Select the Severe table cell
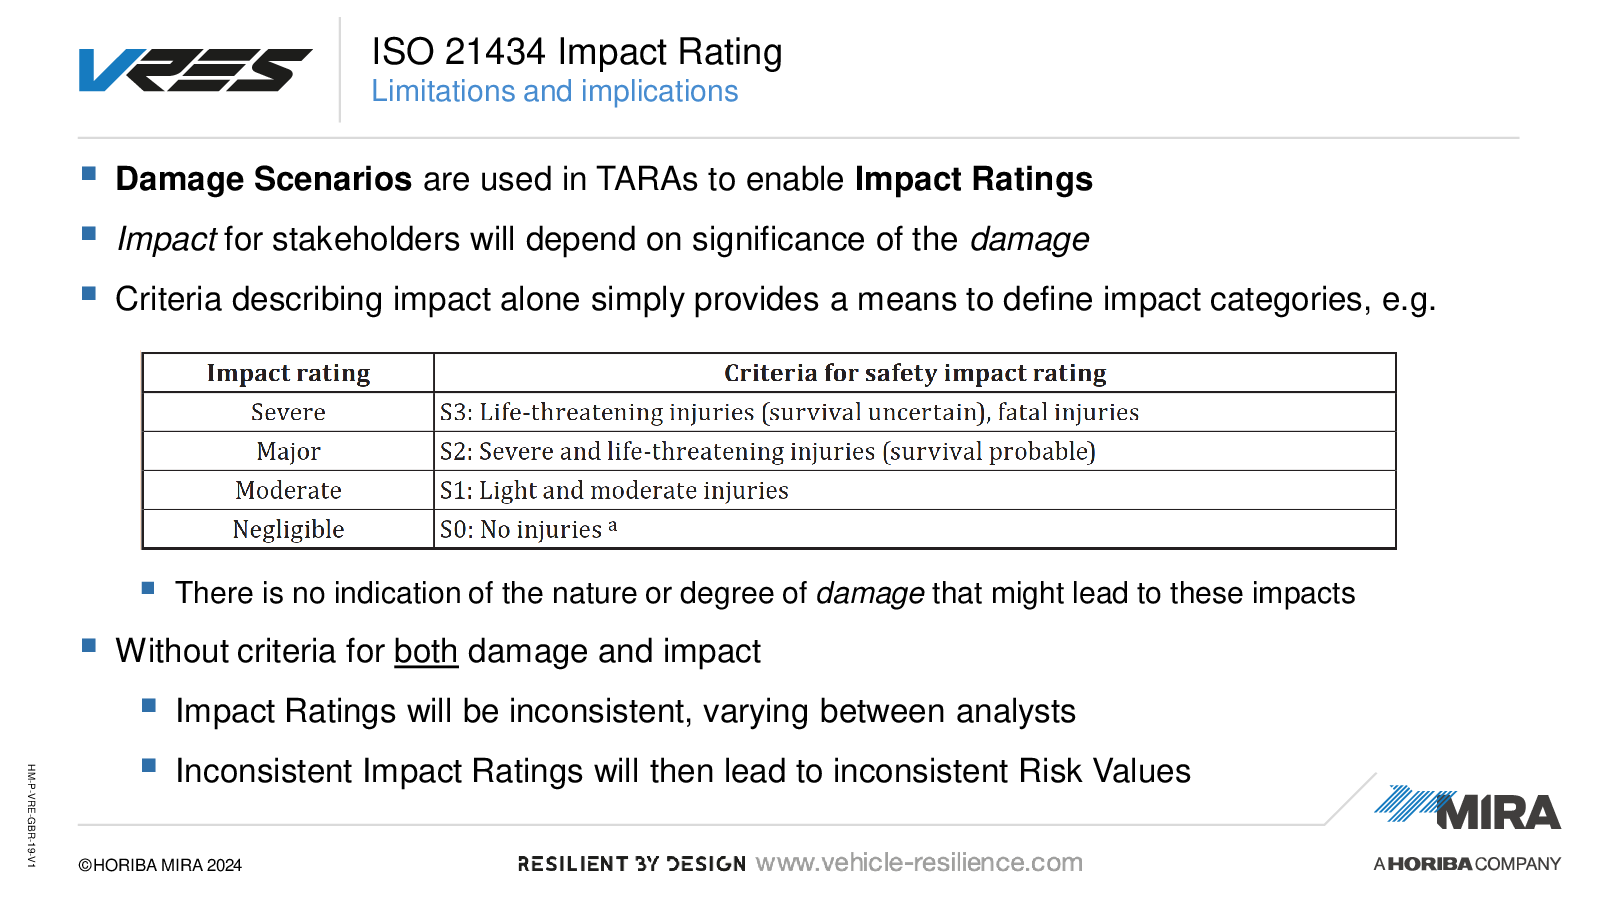 click(x=288, y=412)
